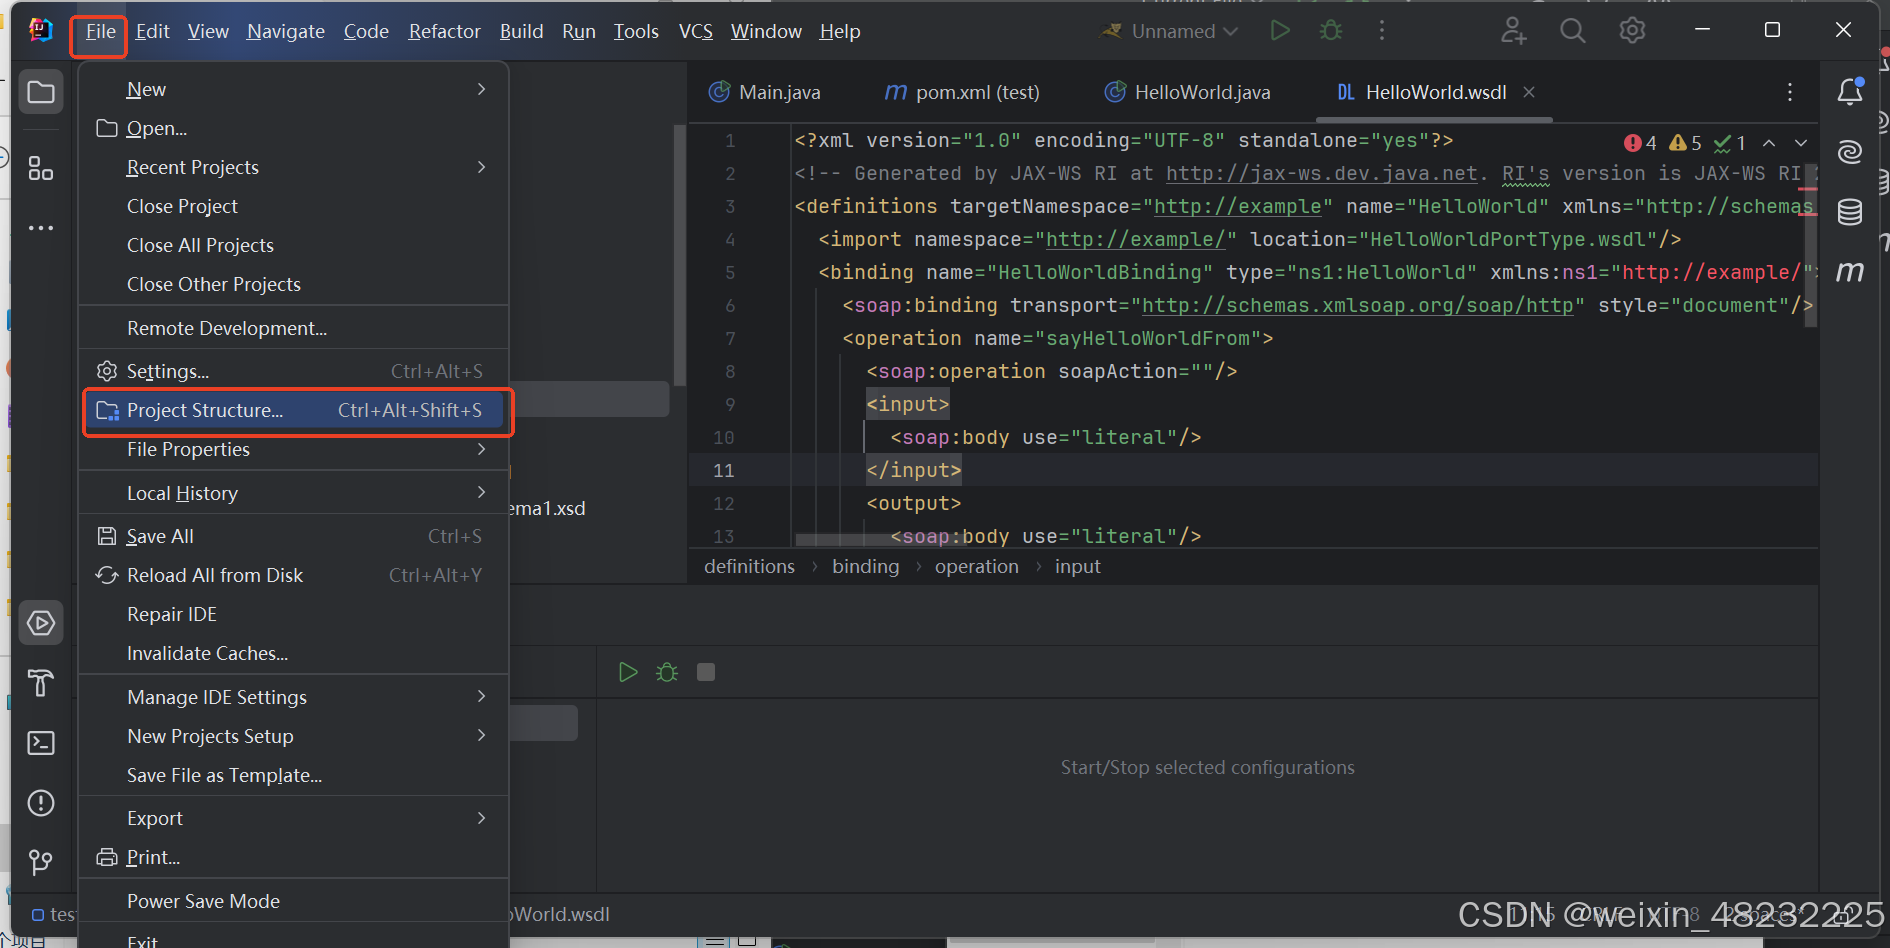Click 'binding' in the breadcrumb bar
The image size is (1890, 948).
pyautogui.click(x=865, y=566)
